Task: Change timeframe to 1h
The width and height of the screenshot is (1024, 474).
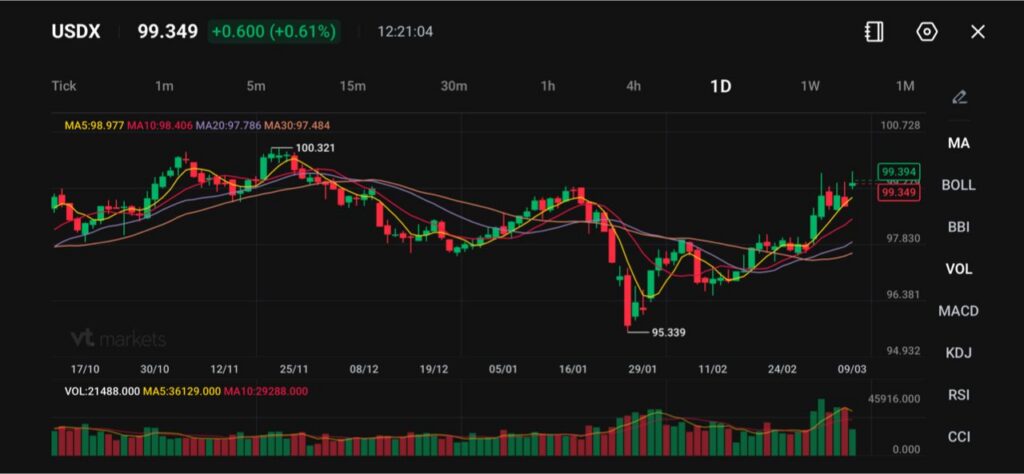Action: (x=548, y=86)
